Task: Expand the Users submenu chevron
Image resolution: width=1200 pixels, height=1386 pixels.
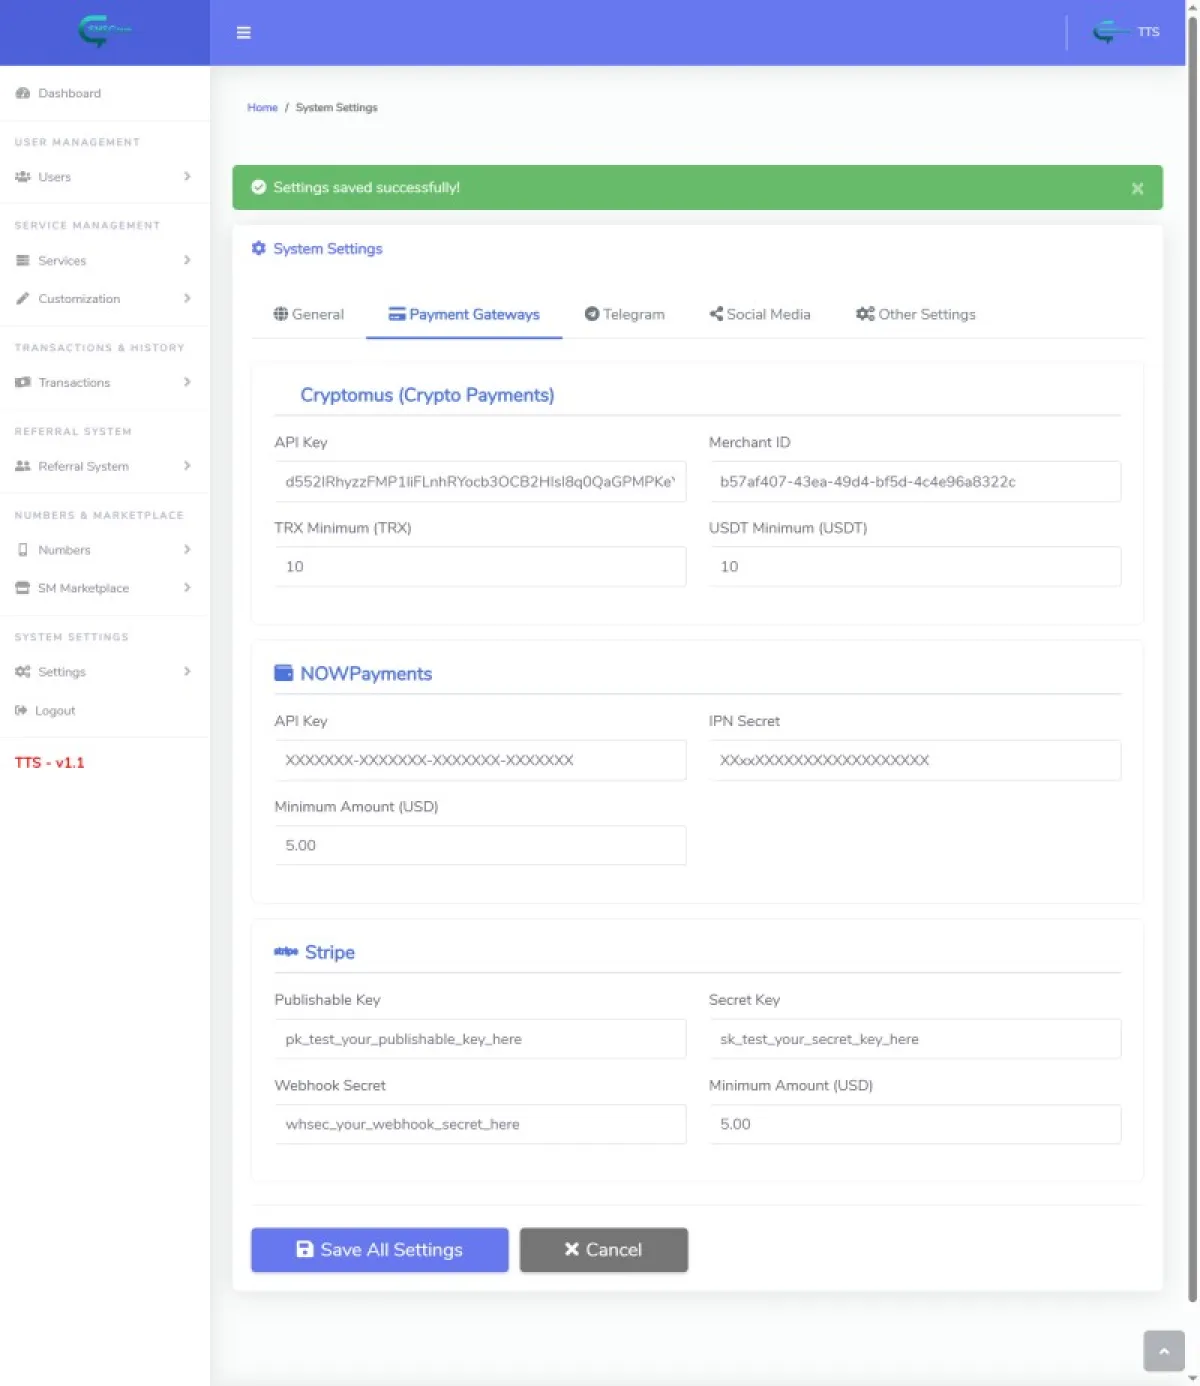Action: [187, 177]
